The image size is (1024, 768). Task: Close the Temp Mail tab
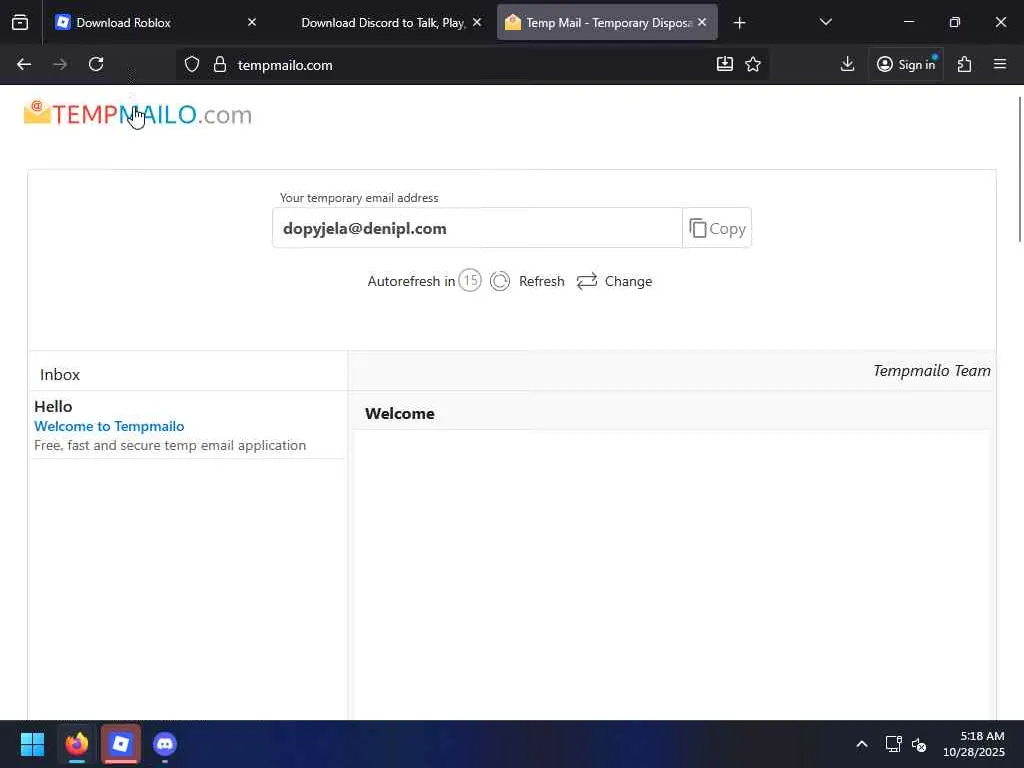(702, 22)
